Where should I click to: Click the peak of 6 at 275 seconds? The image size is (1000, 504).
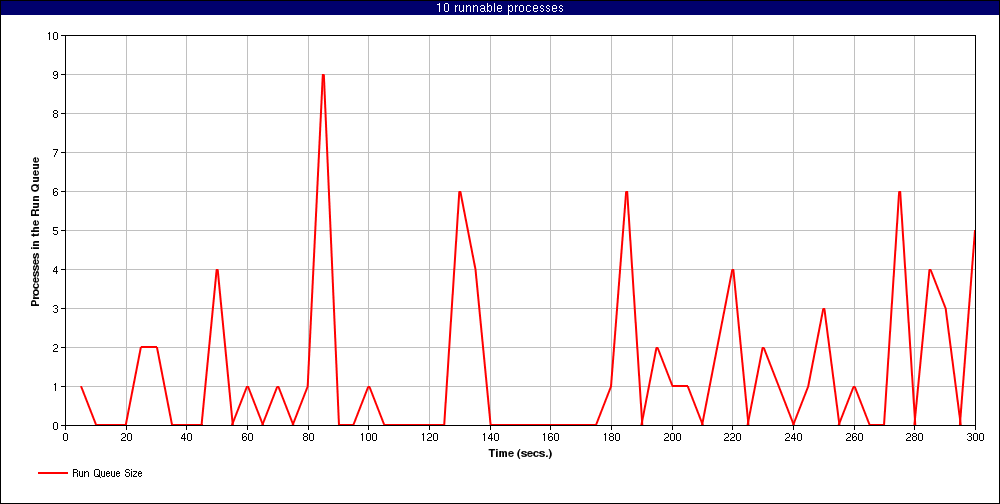tap(899, 191)
